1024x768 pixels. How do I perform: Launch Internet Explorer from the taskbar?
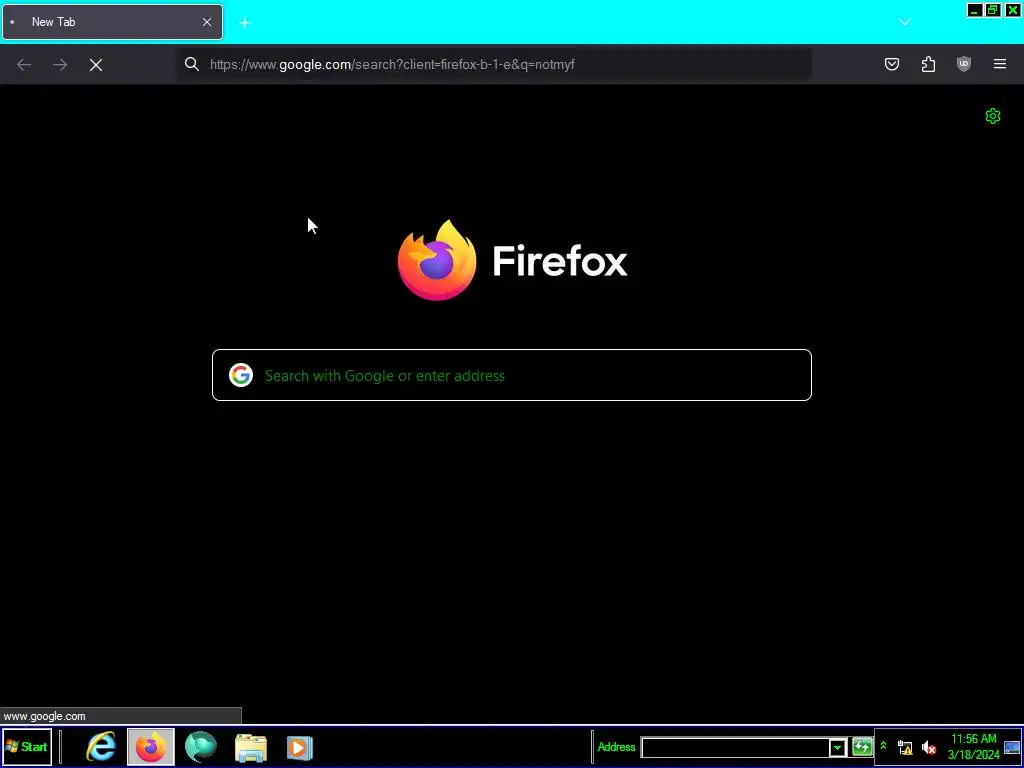tap(101, 747)
